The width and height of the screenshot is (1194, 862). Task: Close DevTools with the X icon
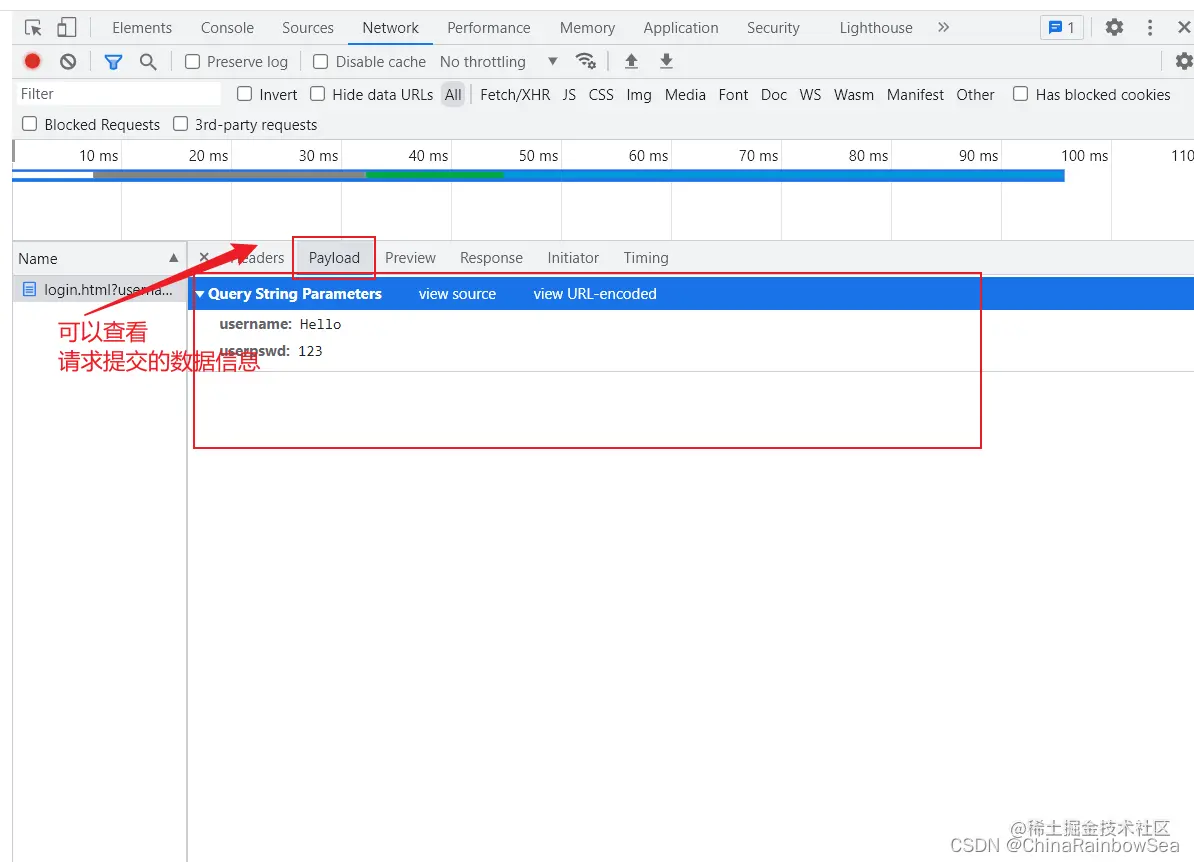click(x=1184, y=27)
